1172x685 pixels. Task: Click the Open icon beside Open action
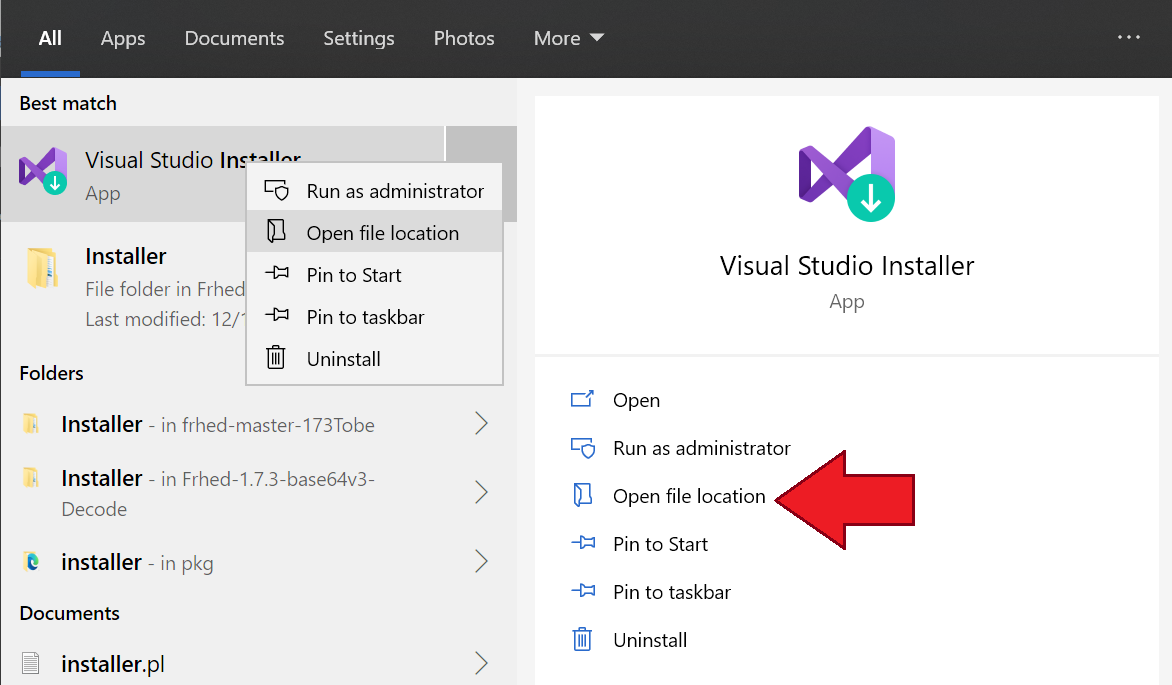(583, 399)
